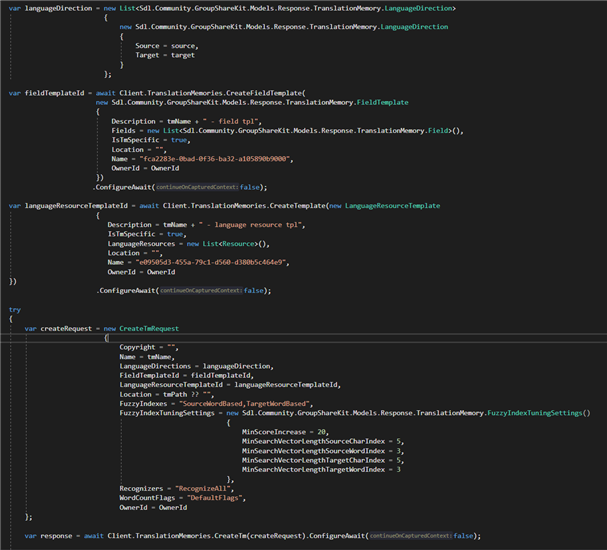This screenshot has height=550, width=607.
Task: Click 'CreateTm(createRequest)' method call
Action: click(260, 536)
